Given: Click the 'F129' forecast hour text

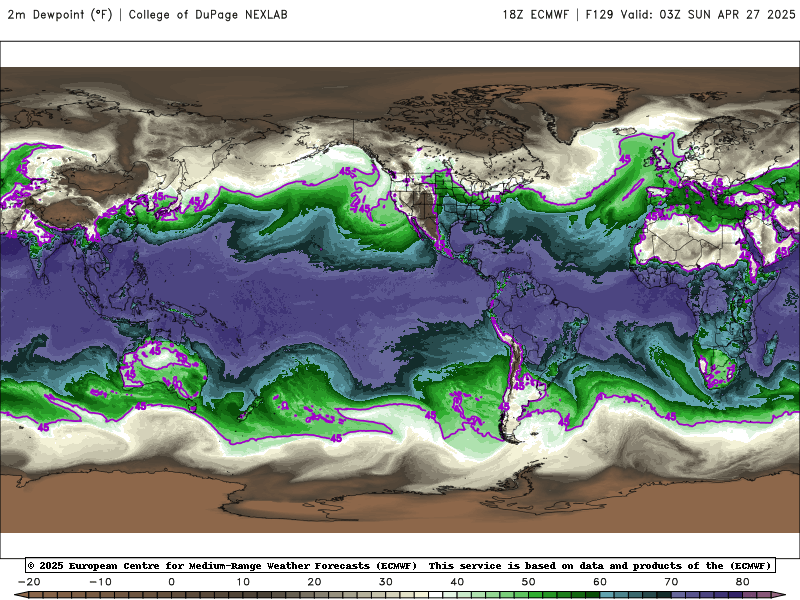Looking at the screenshot, I should [x=599, y=14].
